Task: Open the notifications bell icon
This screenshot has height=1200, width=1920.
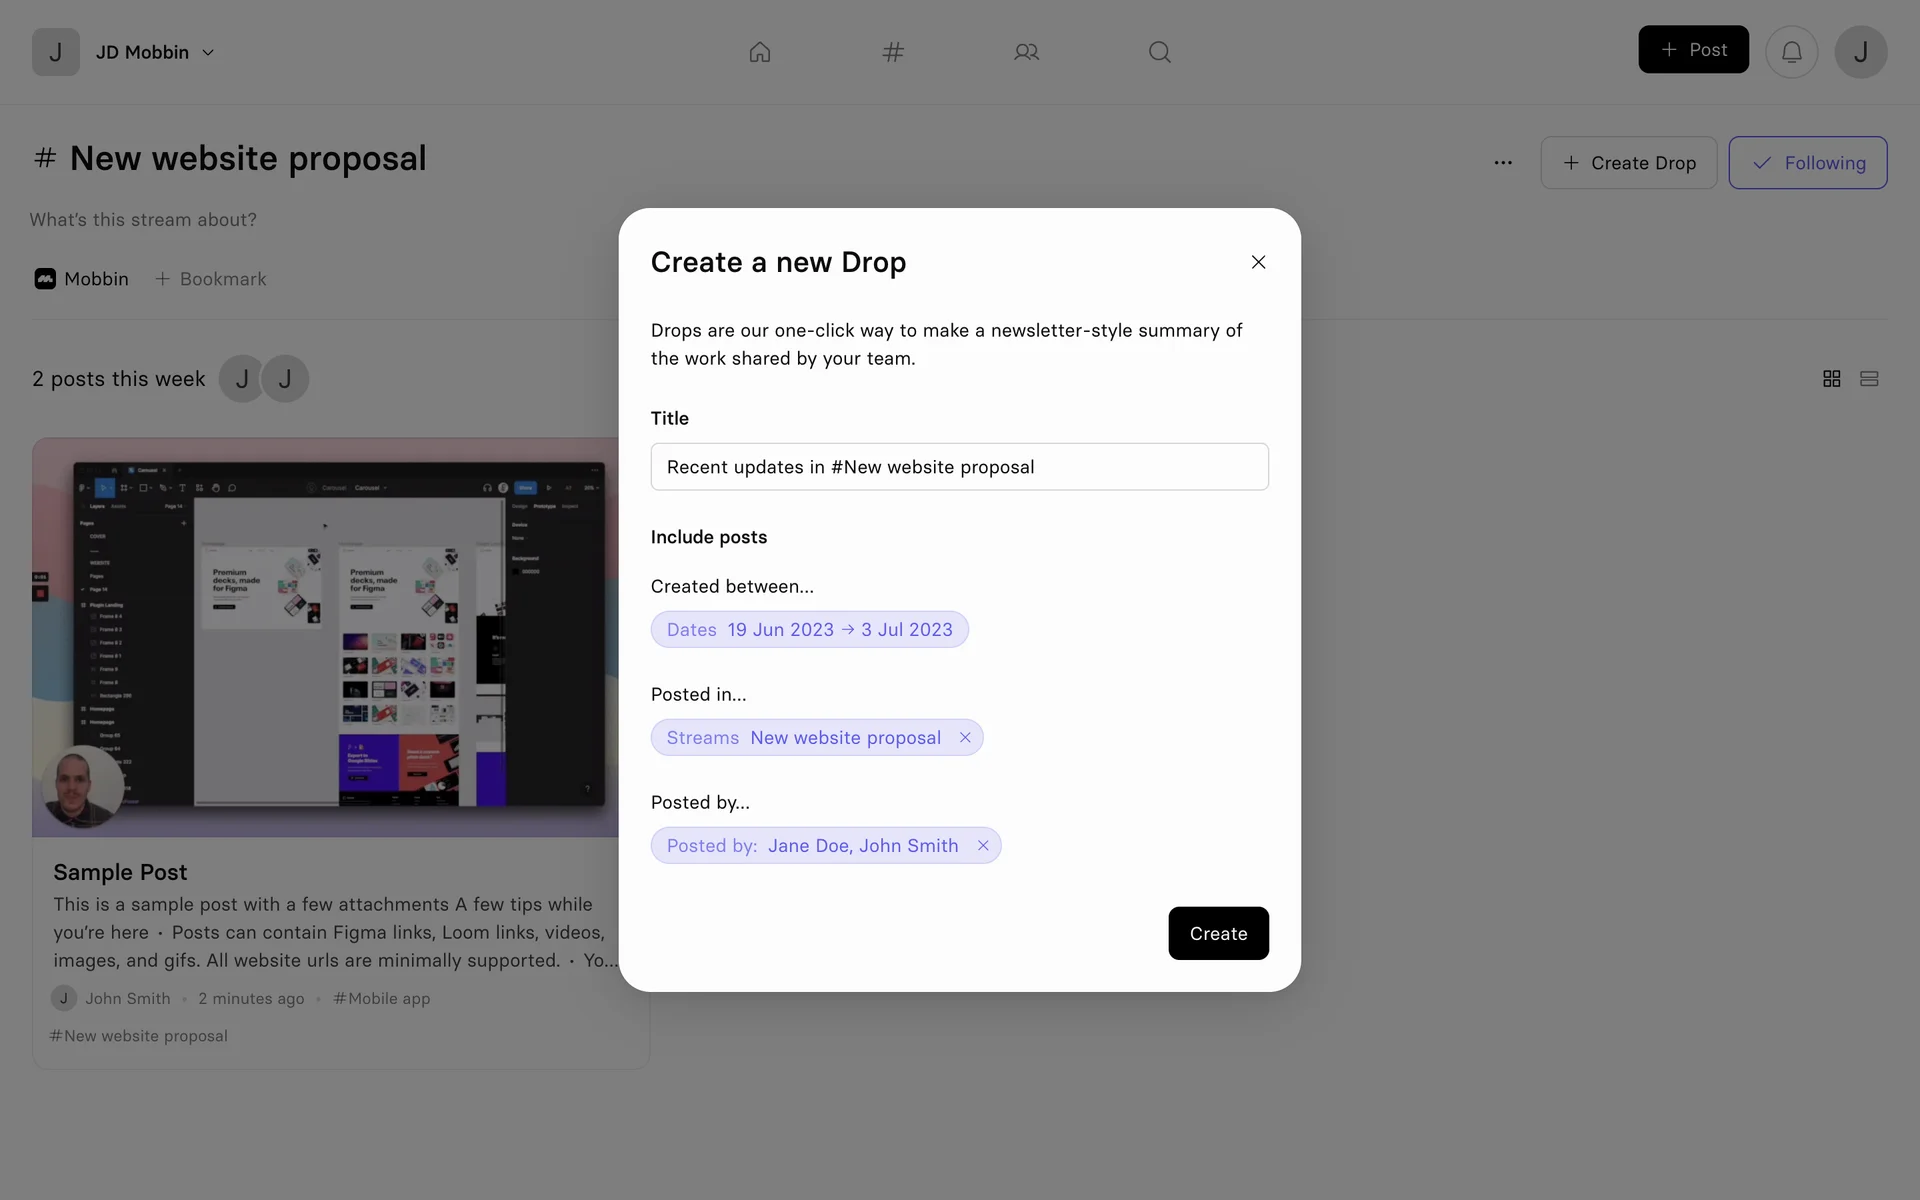Action: pyautogui.click(x=1791, y=52)
